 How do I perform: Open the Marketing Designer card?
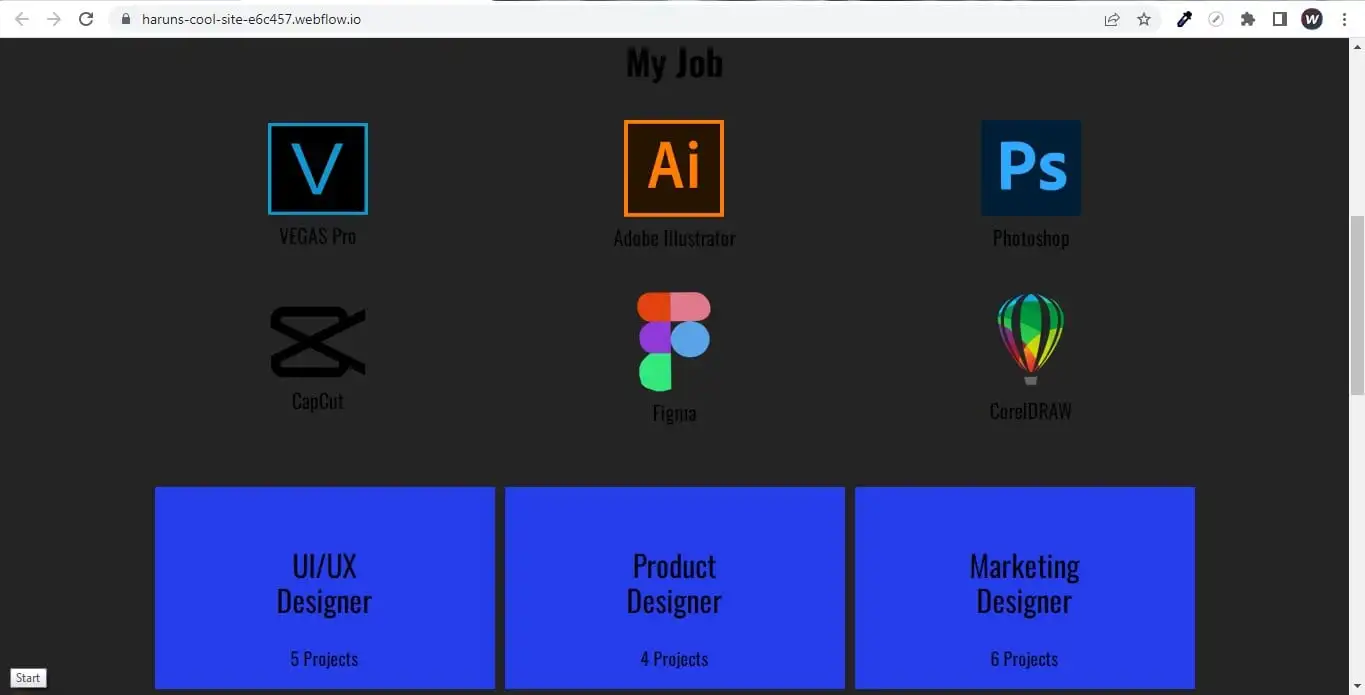(1025, 588)
